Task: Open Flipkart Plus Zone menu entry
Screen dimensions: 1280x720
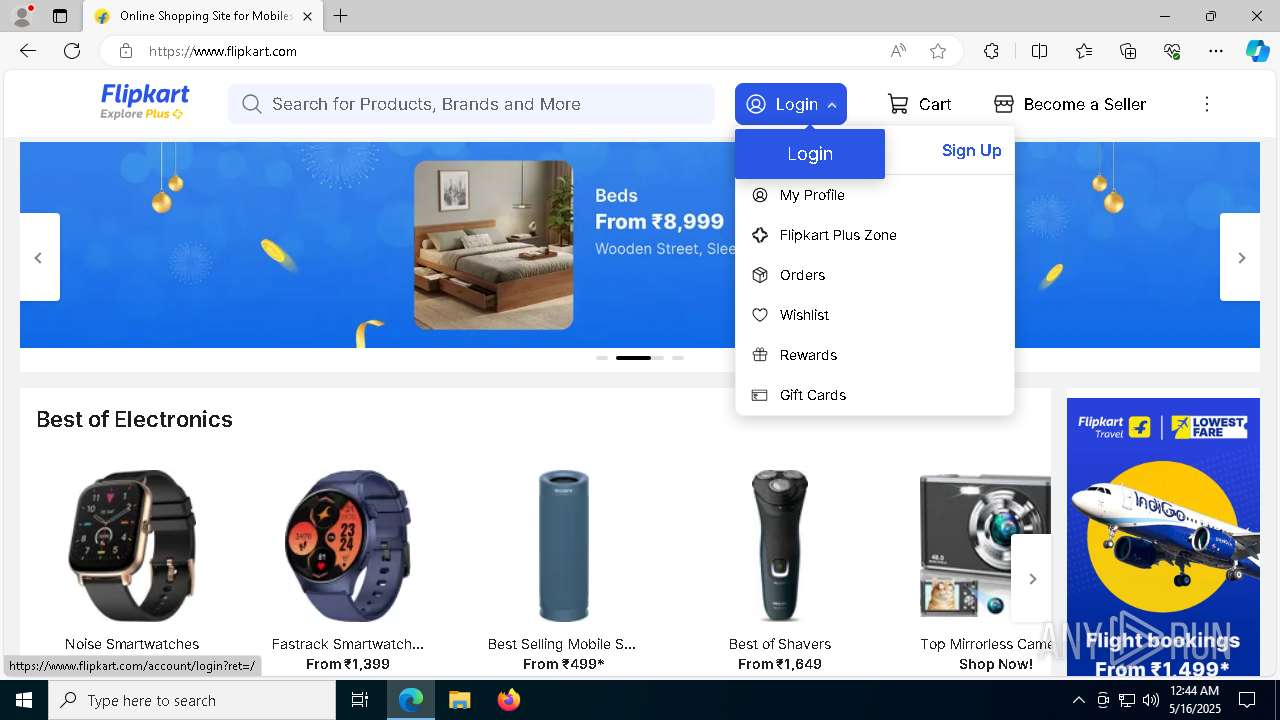Action: (874, 235)
